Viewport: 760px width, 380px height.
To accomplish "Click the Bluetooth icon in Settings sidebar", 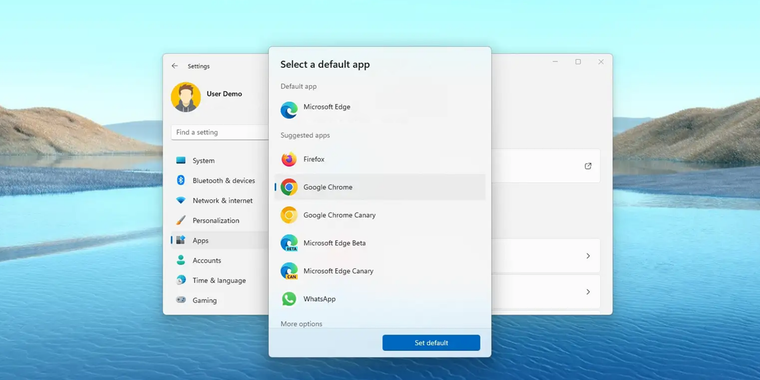I will point(181,180).
